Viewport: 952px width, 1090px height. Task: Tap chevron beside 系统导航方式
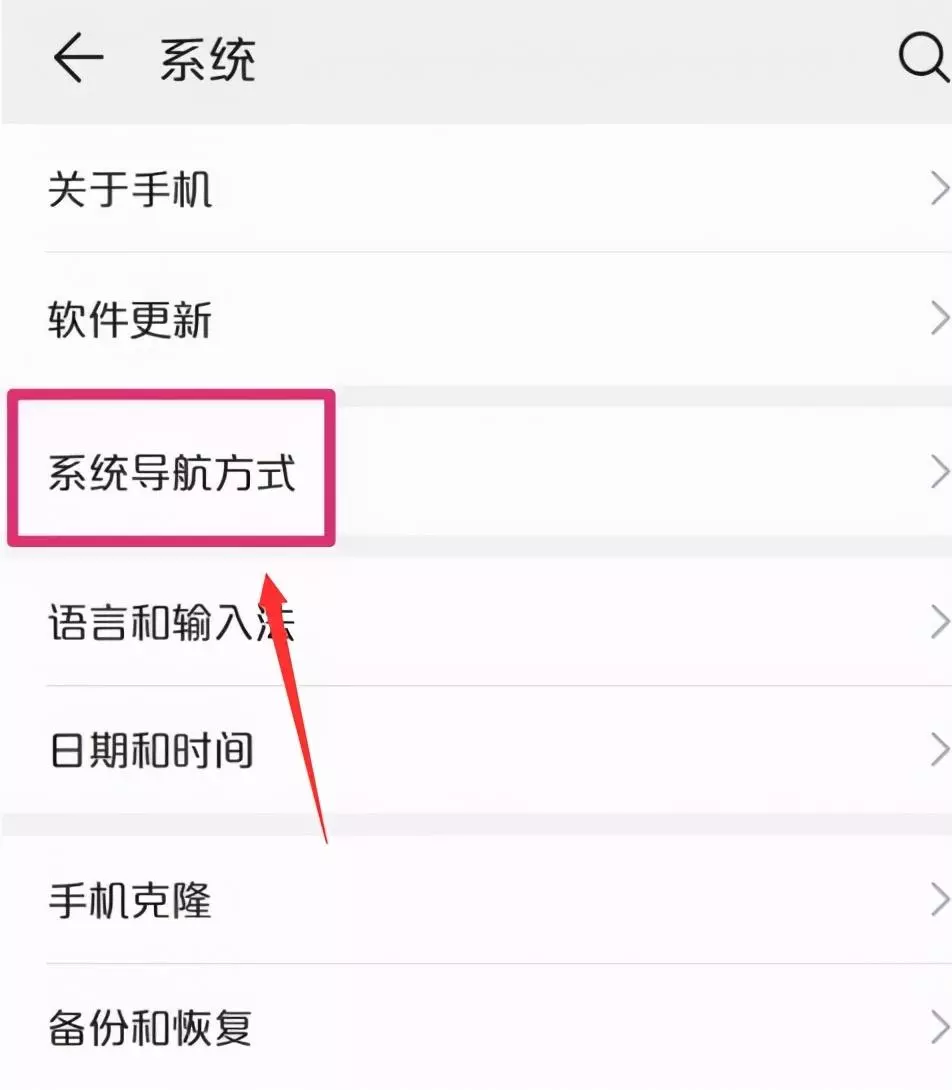tap(939, 473)
